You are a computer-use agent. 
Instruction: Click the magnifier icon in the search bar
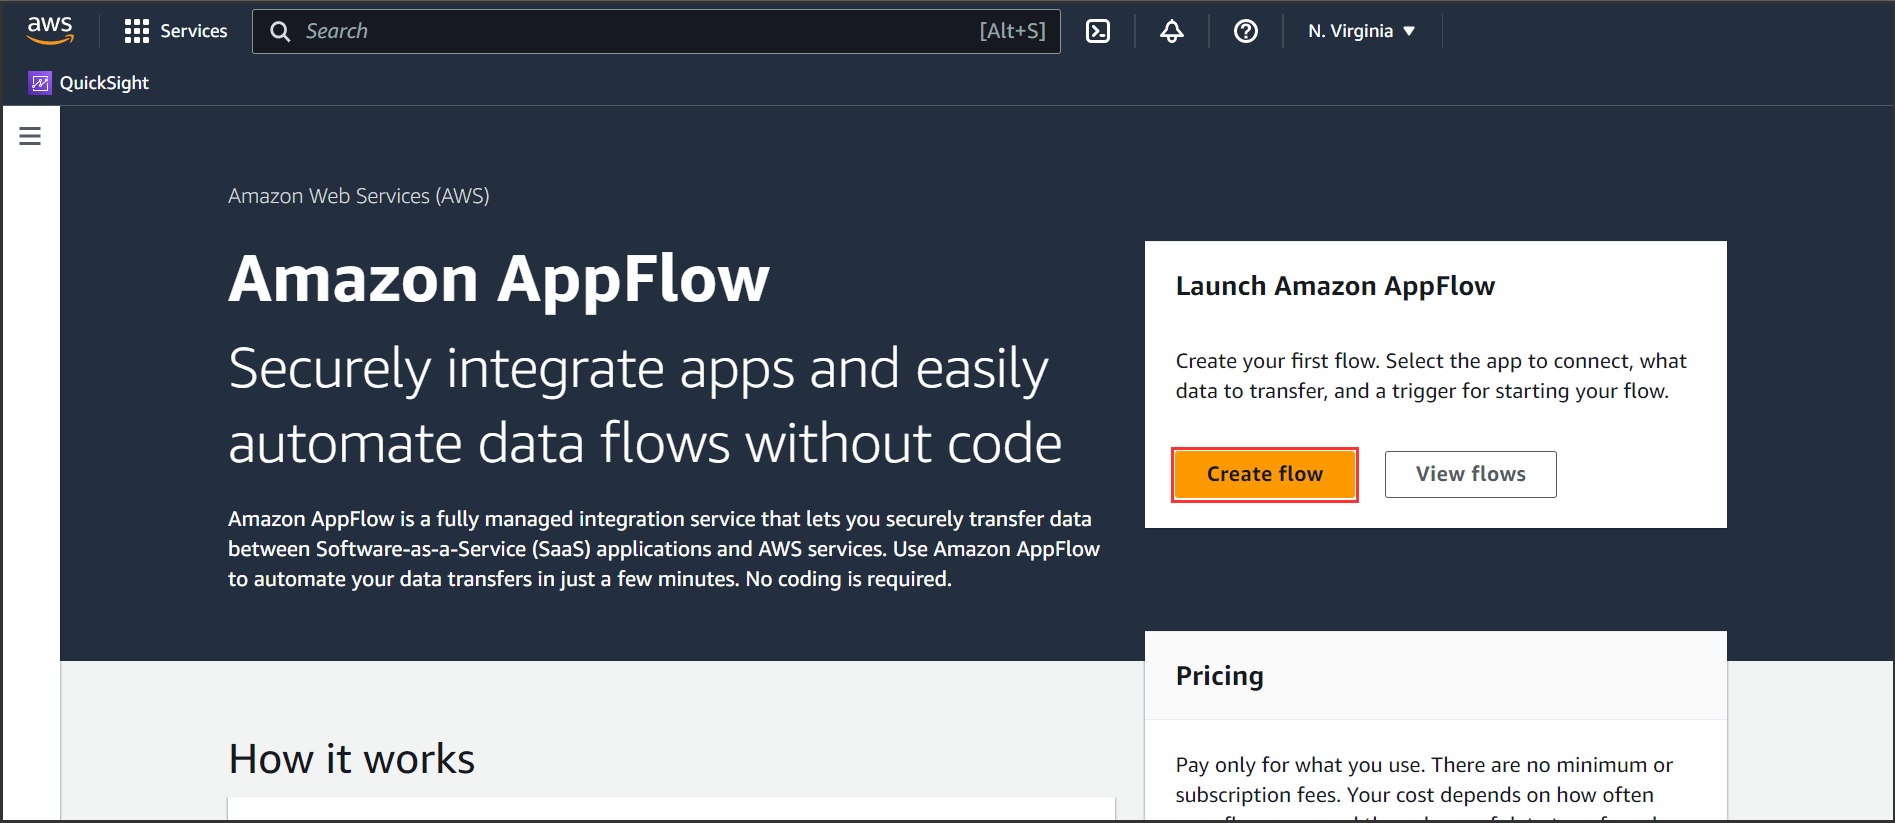point(281,32)
